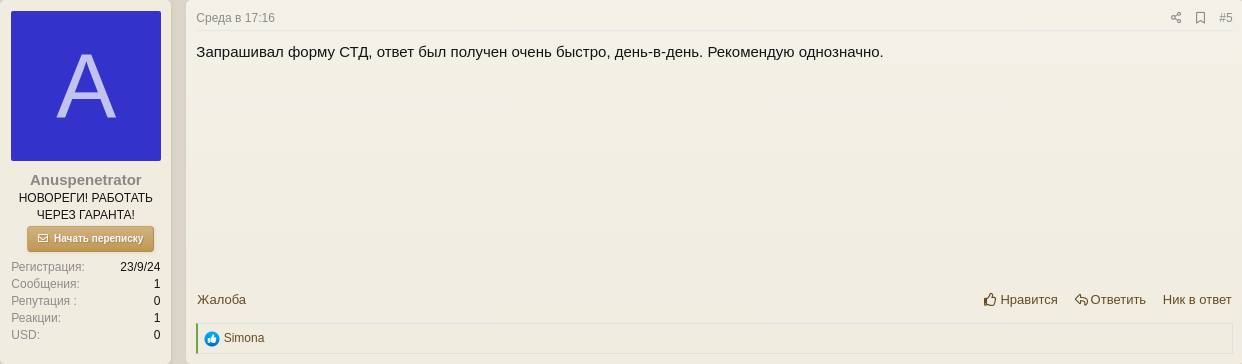The height and width of the screenshot is (364, 1242).
Task: Click the blue like reaction icon beside Simona
Action: [x=212, y=339]
